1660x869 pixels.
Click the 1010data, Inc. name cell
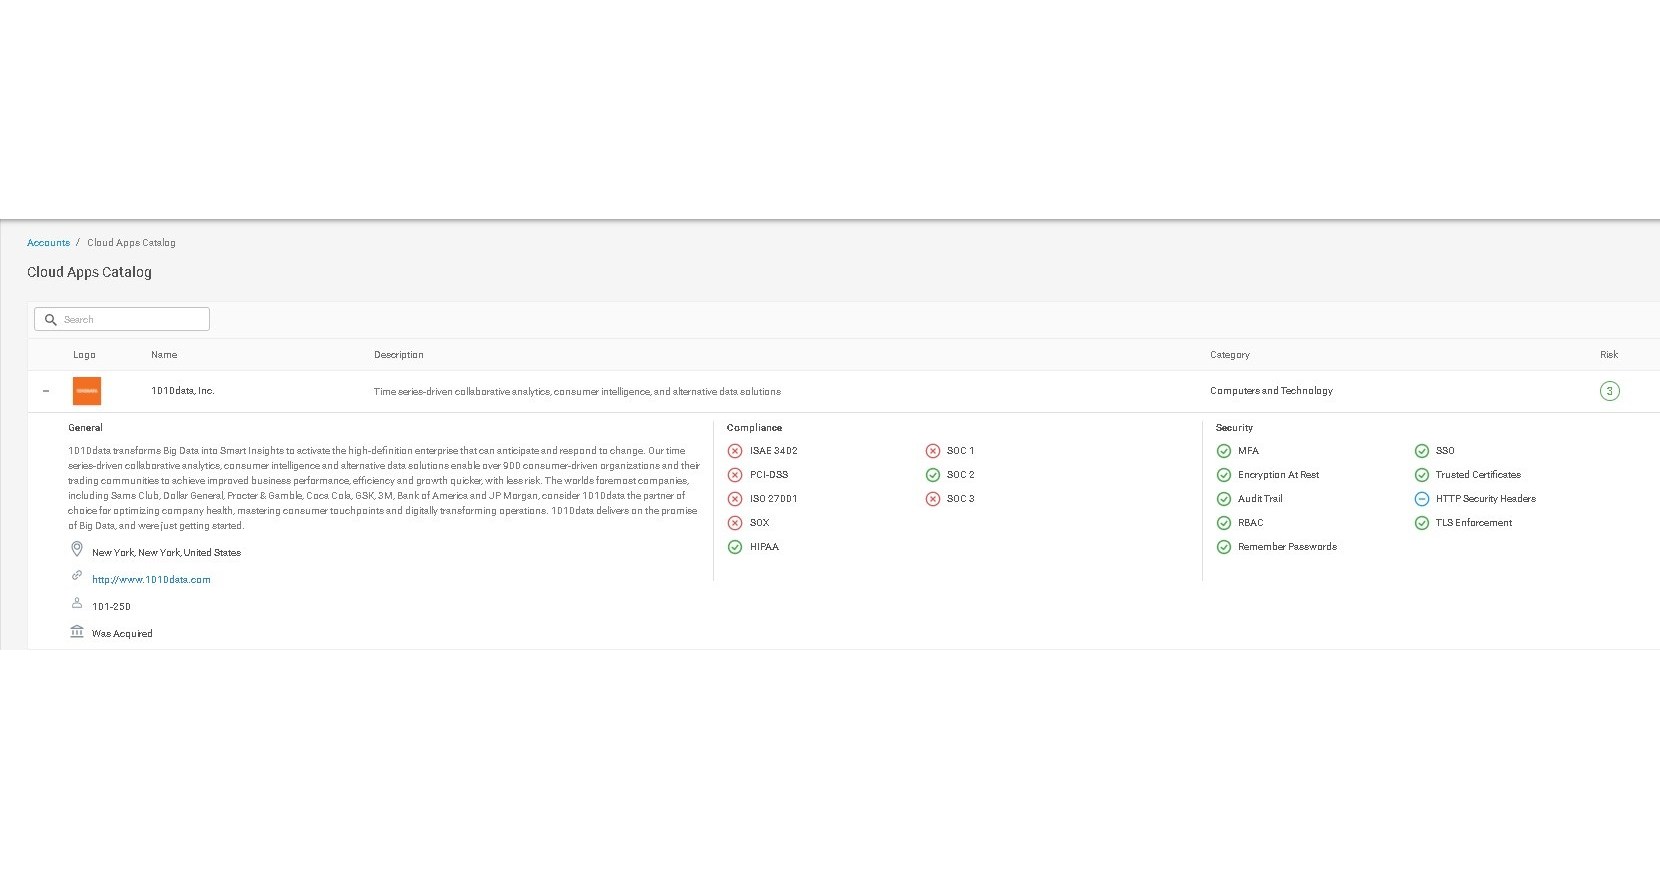click(x=183, y=391)
